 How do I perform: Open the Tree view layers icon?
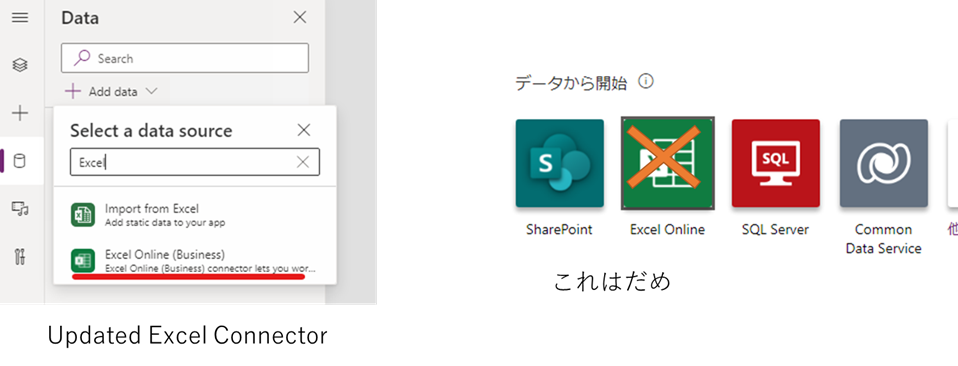coord(20,64)
